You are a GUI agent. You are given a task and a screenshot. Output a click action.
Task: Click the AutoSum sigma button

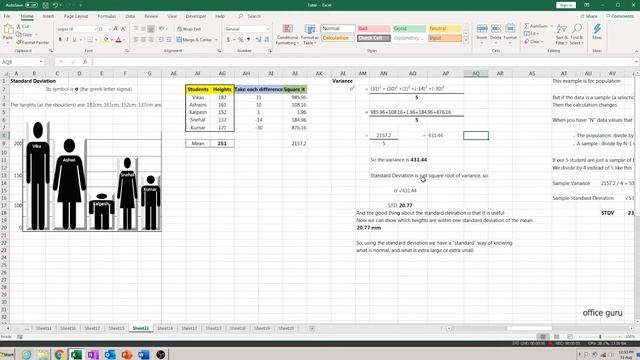[536, 26]
